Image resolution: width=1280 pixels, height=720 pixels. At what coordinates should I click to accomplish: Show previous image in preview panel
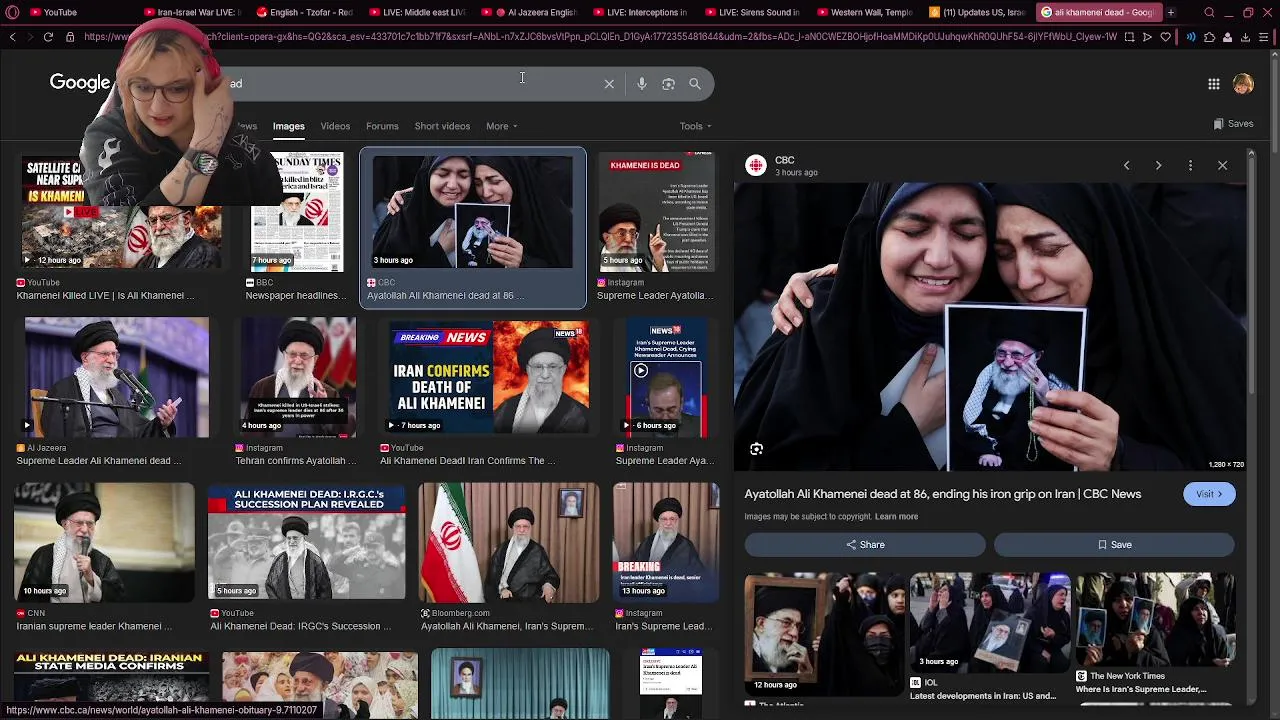tap(1126, 165)
